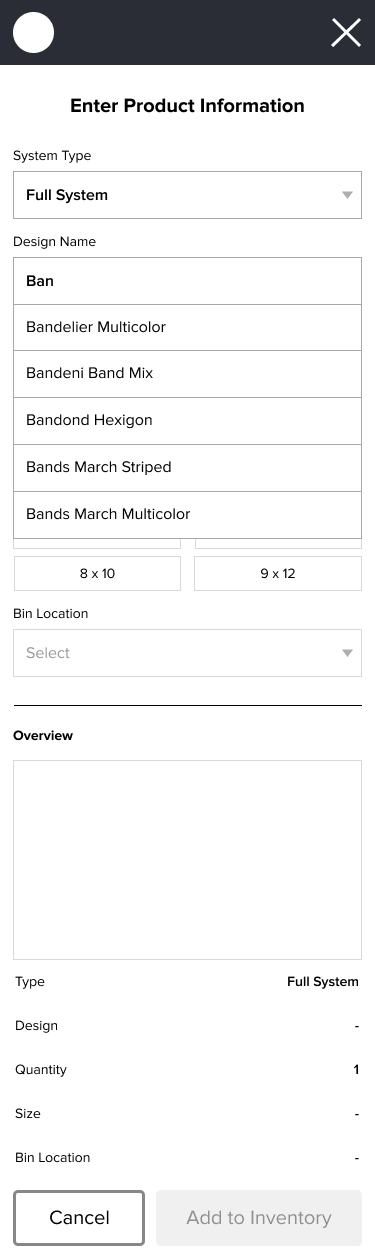
Task: Expand the System Type dropdown arrow
Action: coord(347,195)
